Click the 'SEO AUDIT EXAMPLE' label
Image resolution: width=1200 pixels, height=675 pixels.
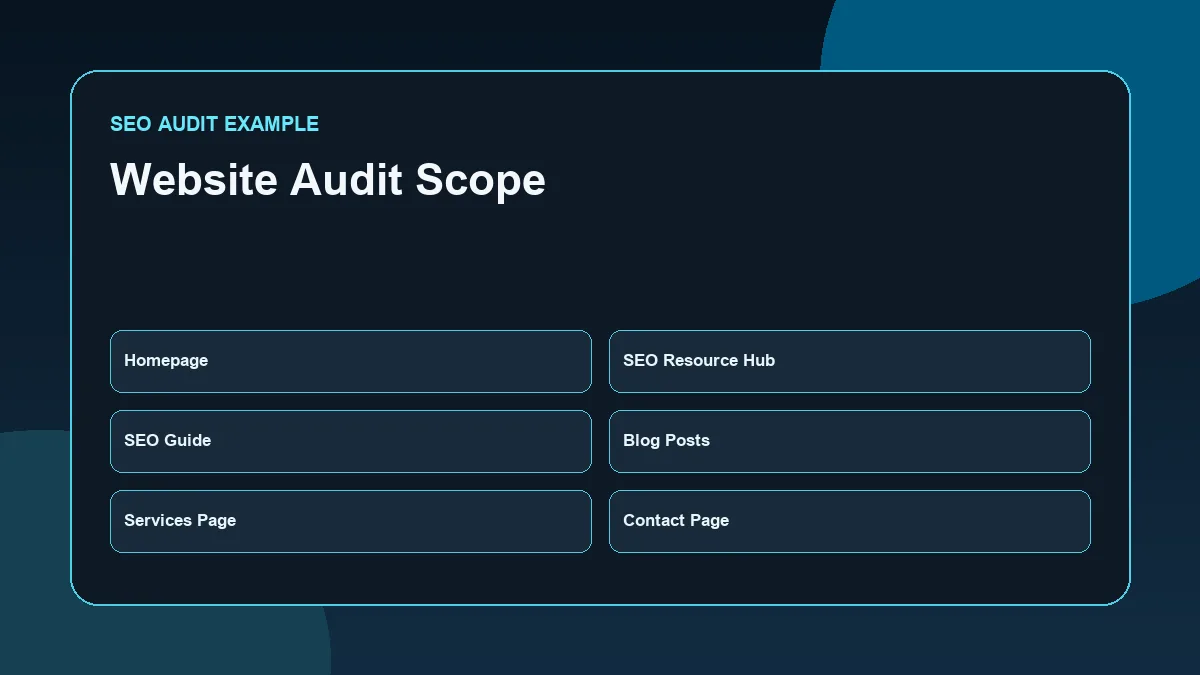click(x=215, y=124)
